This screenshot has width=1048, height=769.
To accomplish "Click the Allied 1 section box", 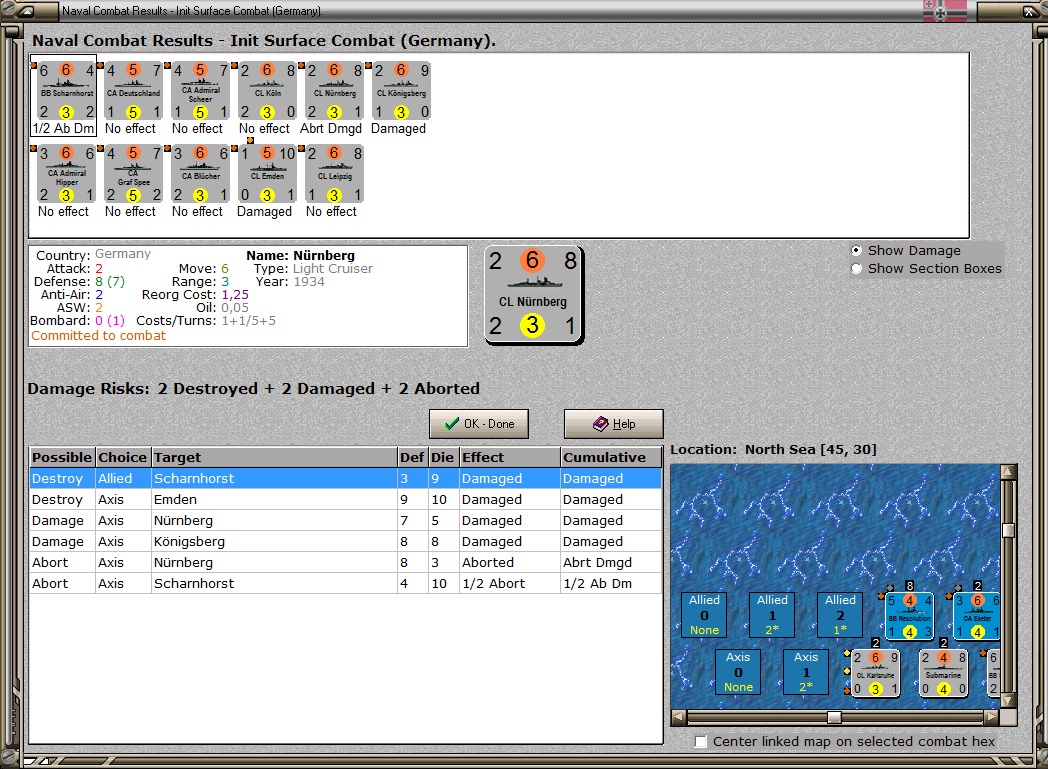I will (x=772, y=615).
